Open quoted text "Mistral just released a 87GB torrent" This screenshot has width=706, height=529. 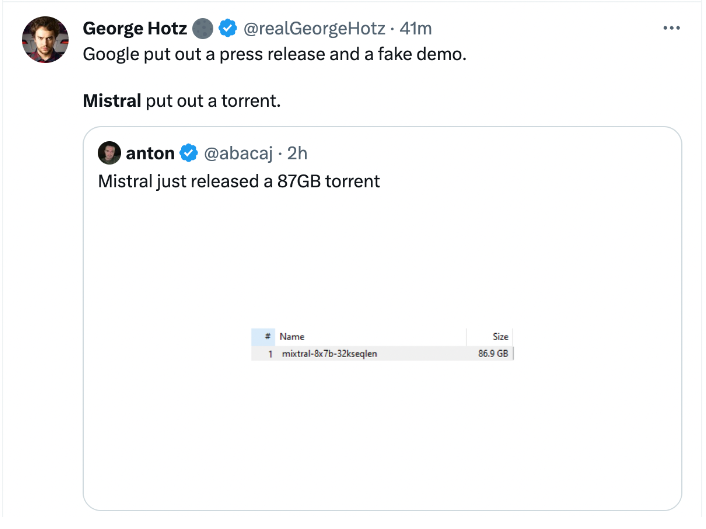[238, 181]
